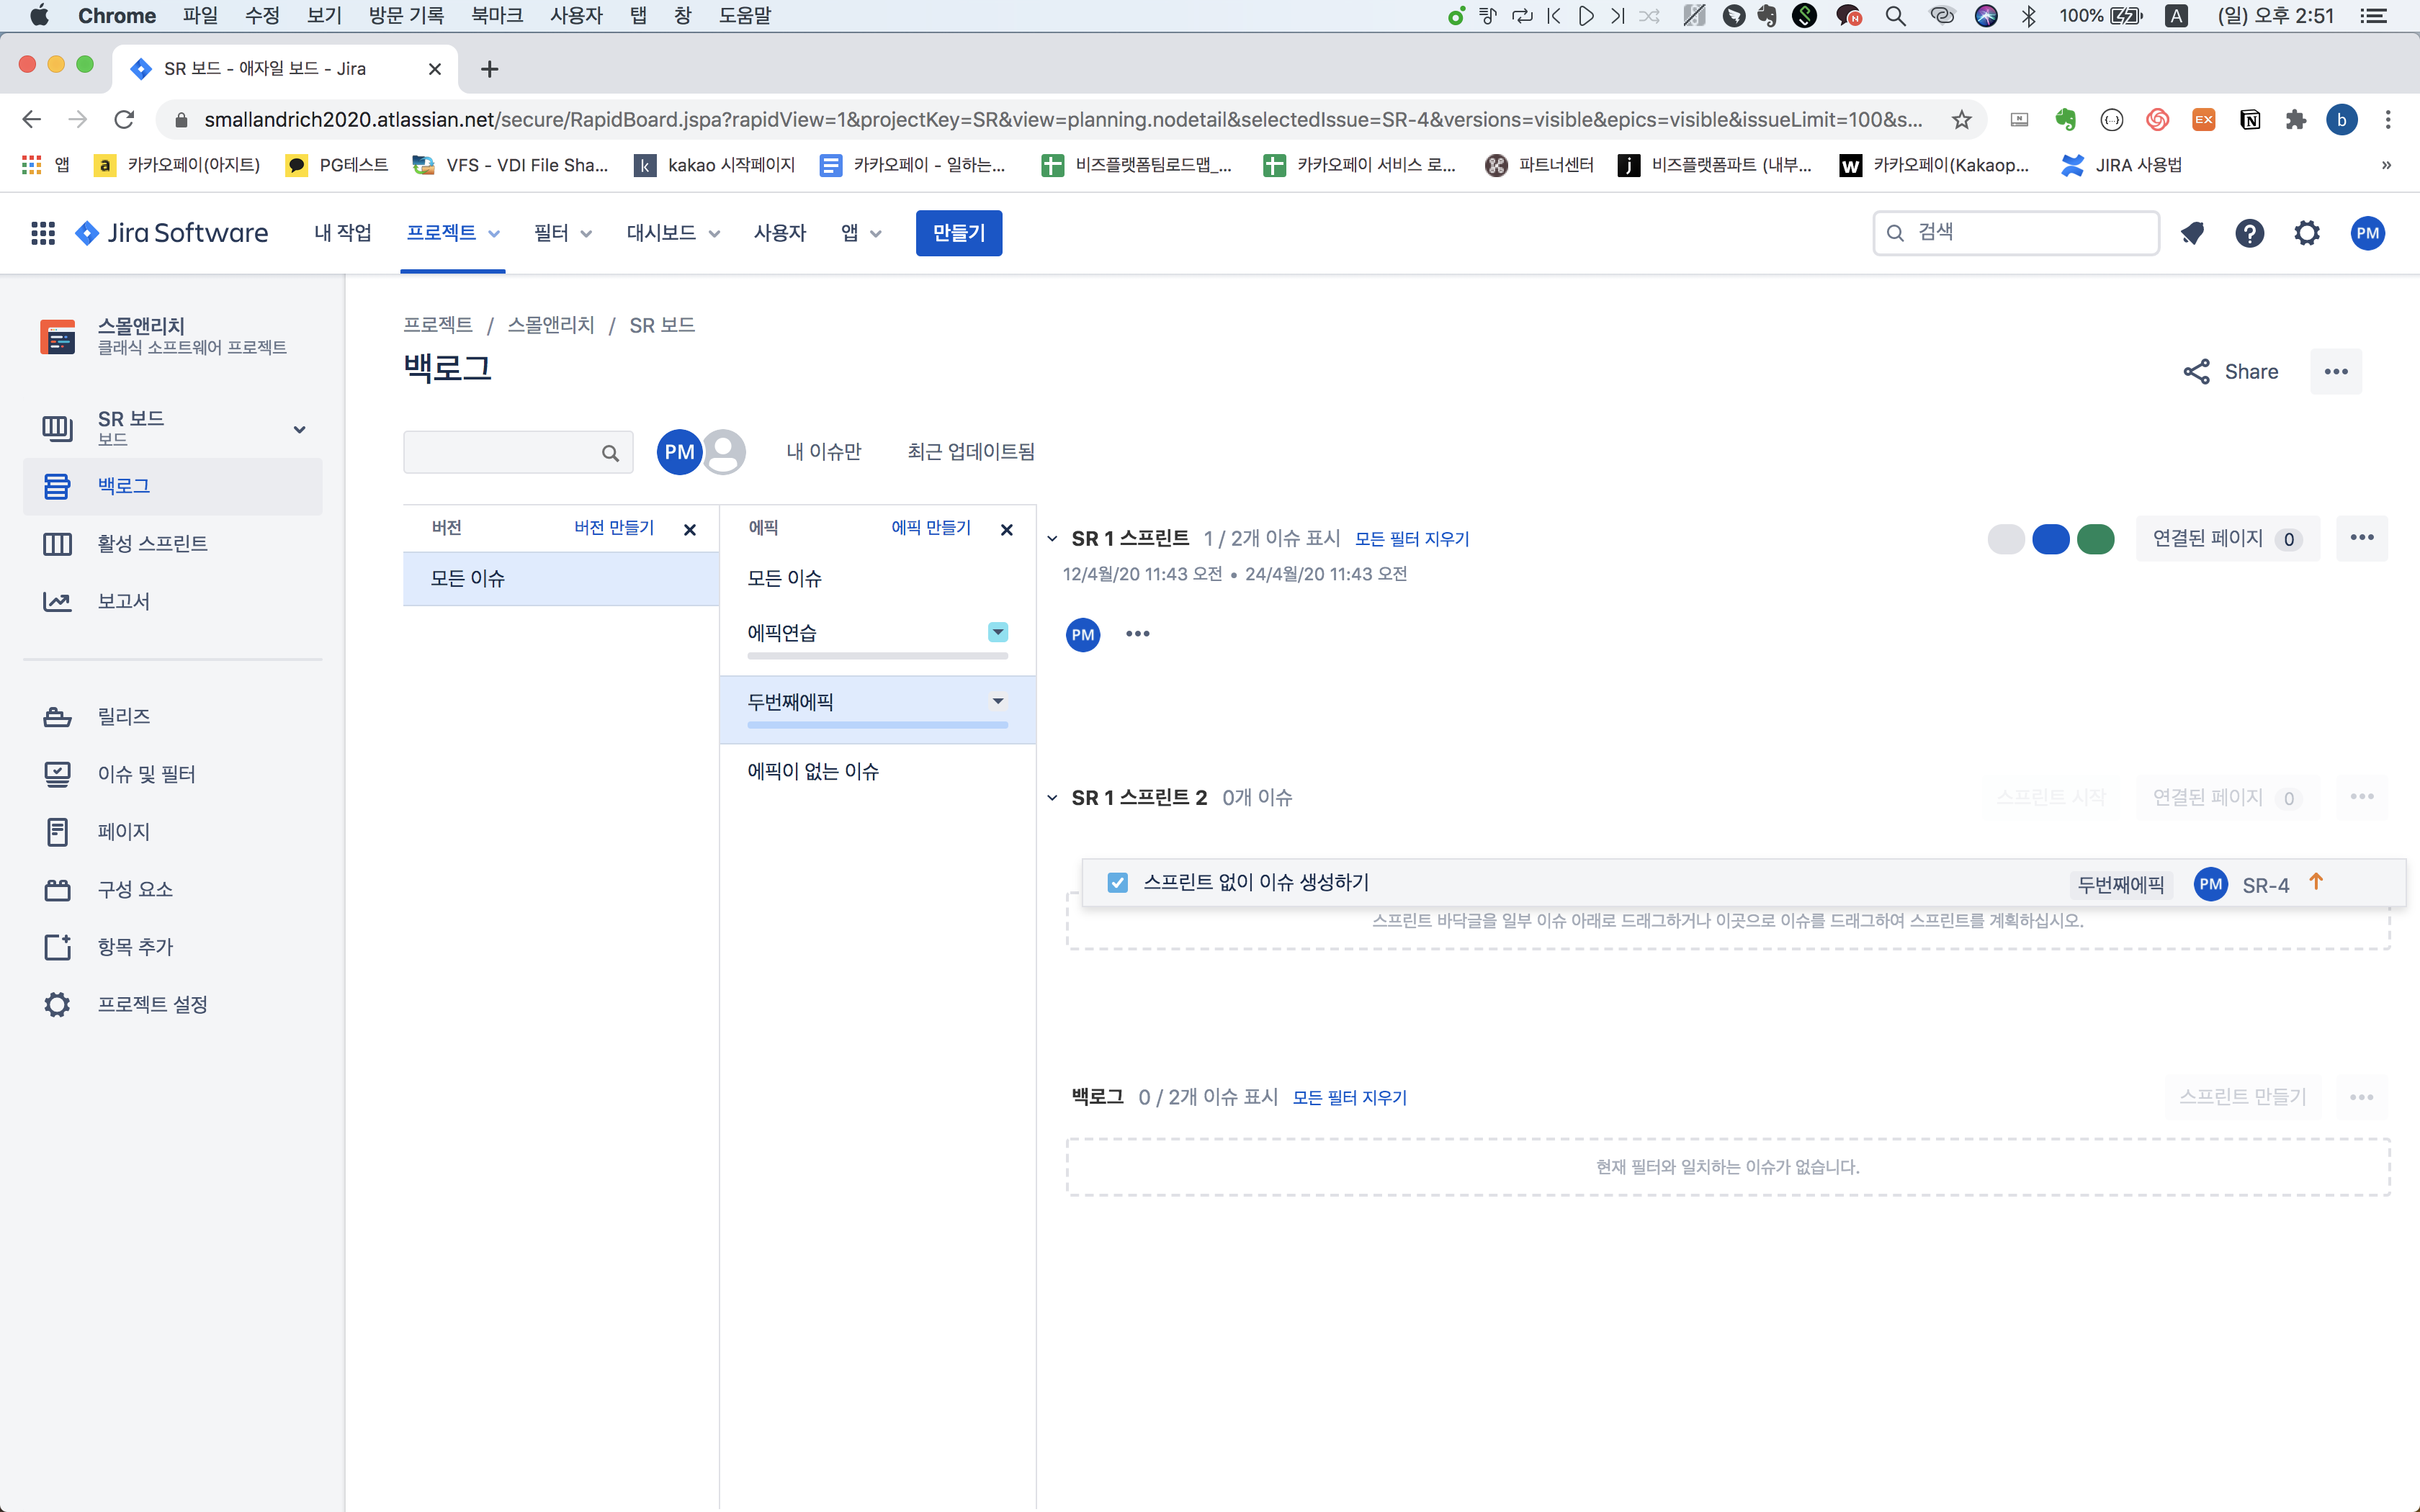Open the Jira app switcher grid icon
Screen dimensions: 2420x1512
(42, 233)
